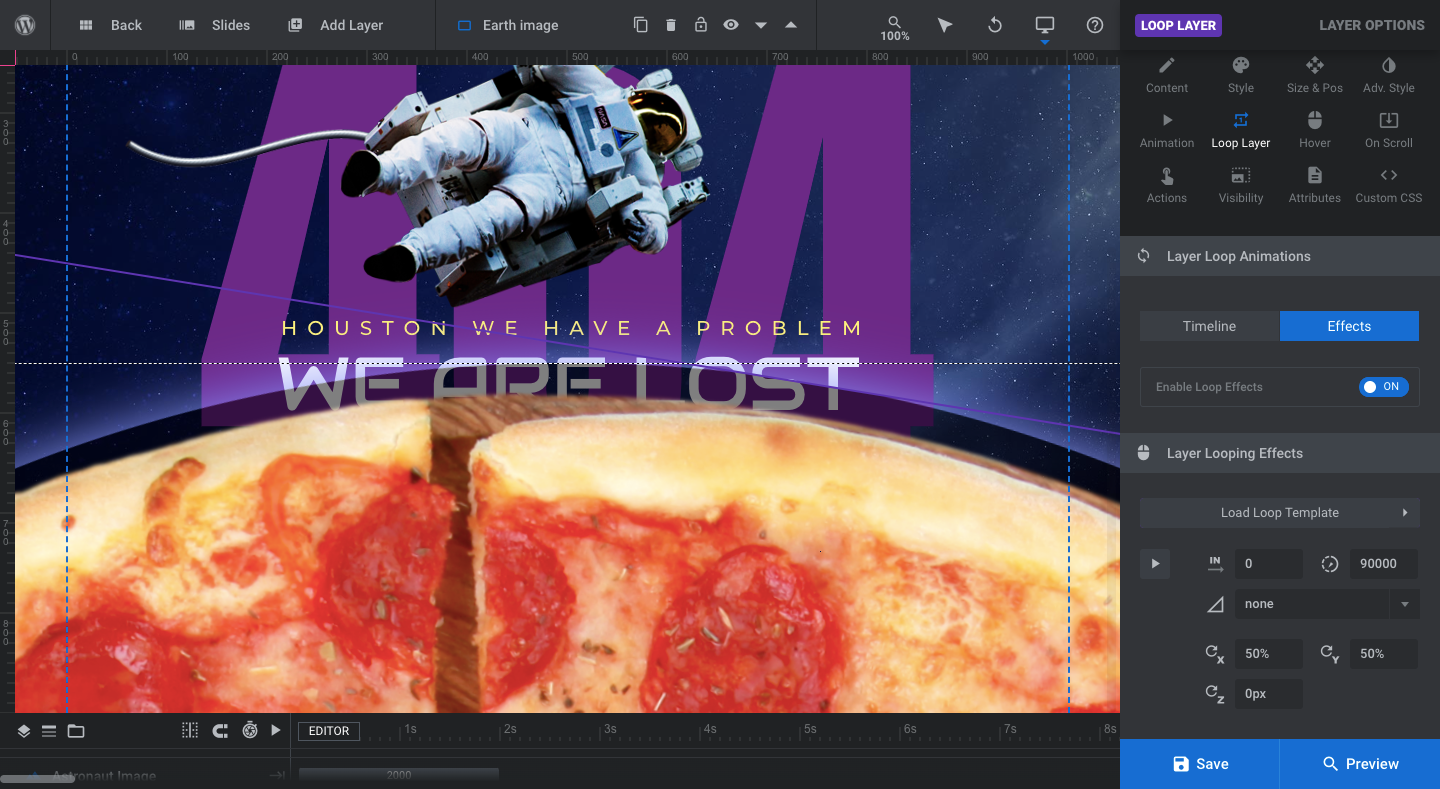
Task: Open the Actions settings
Action: 1167,185
